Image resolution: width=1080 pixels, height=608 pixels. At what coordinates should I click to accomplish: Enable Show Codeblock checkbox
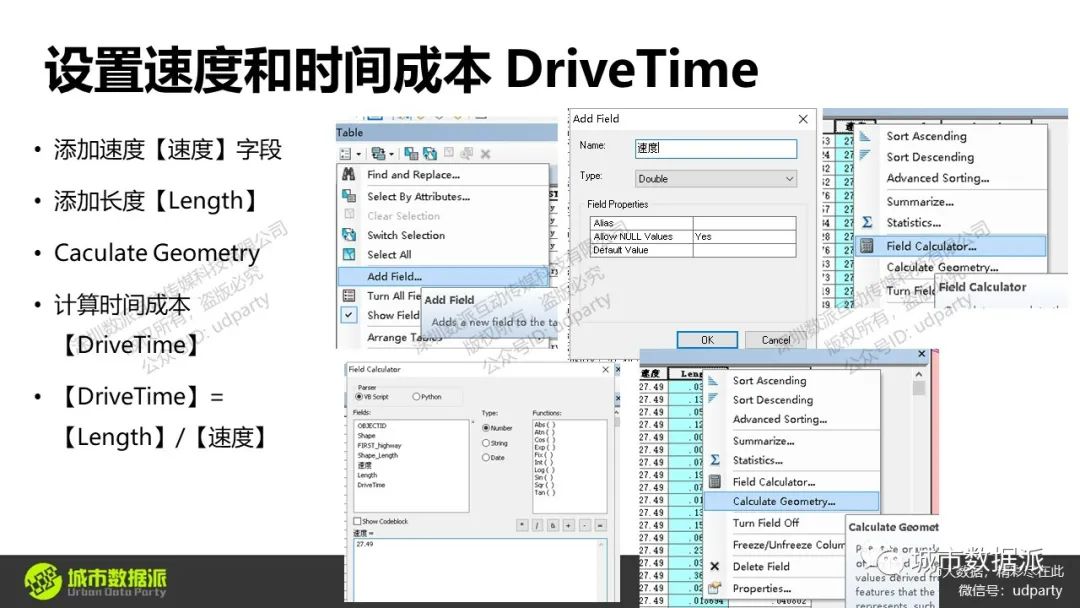tap(357, 521)
